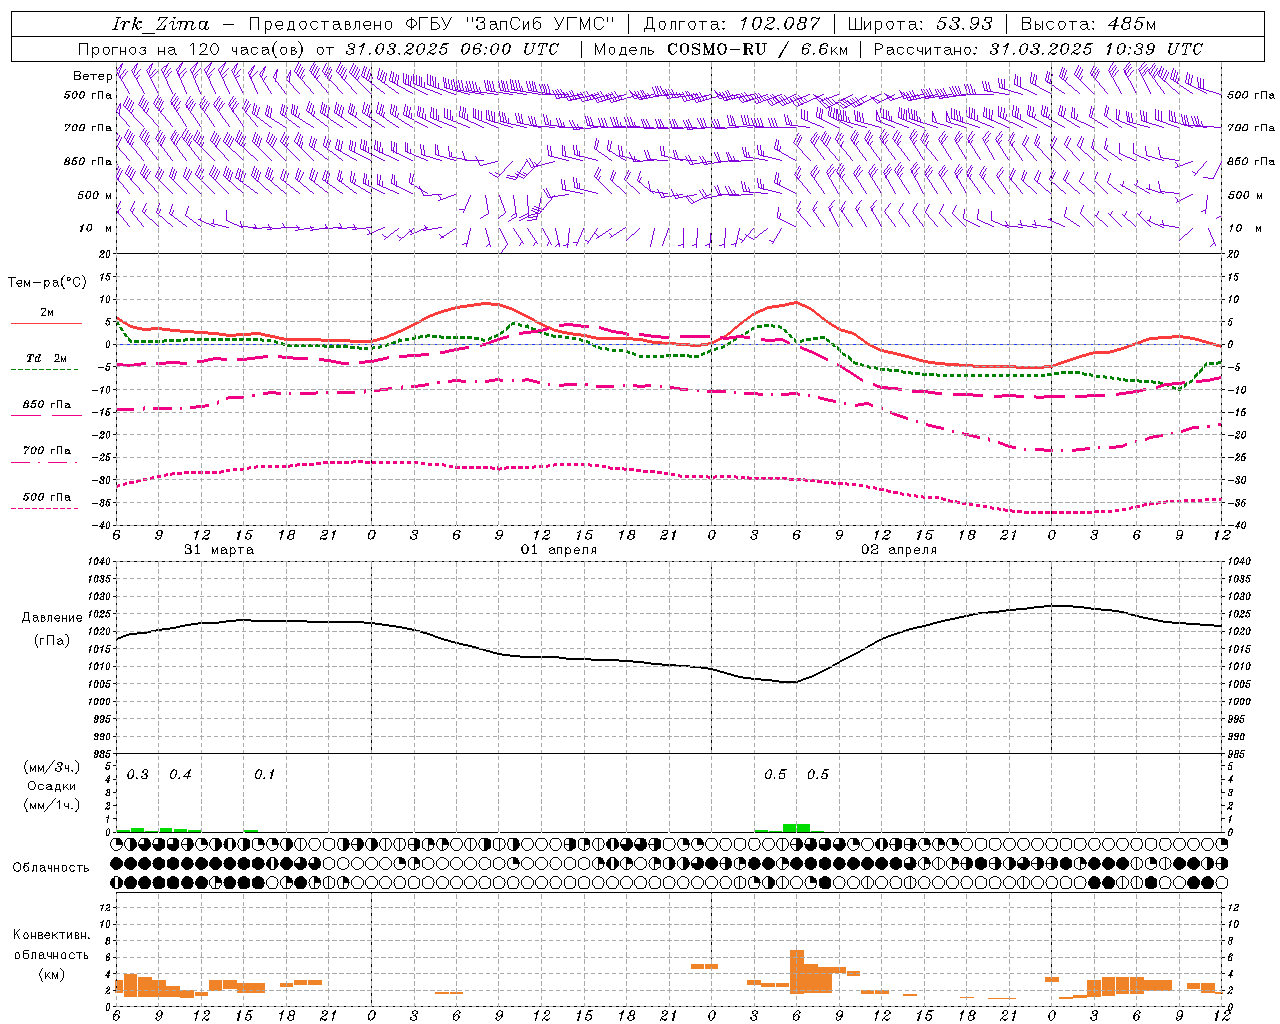Click the station name Irk_Zima in the header
This screenshot has height=1024, width=1280.
(x=160, y=24)
